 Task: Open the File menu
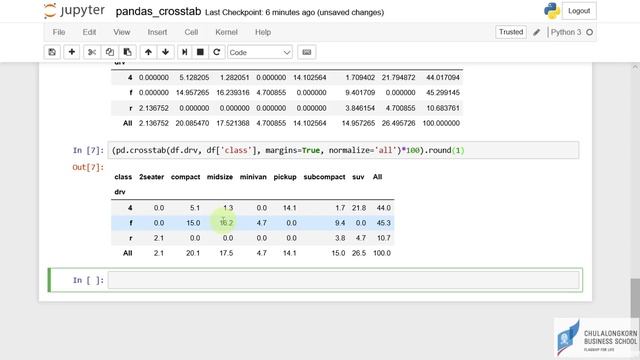(59, 32)
